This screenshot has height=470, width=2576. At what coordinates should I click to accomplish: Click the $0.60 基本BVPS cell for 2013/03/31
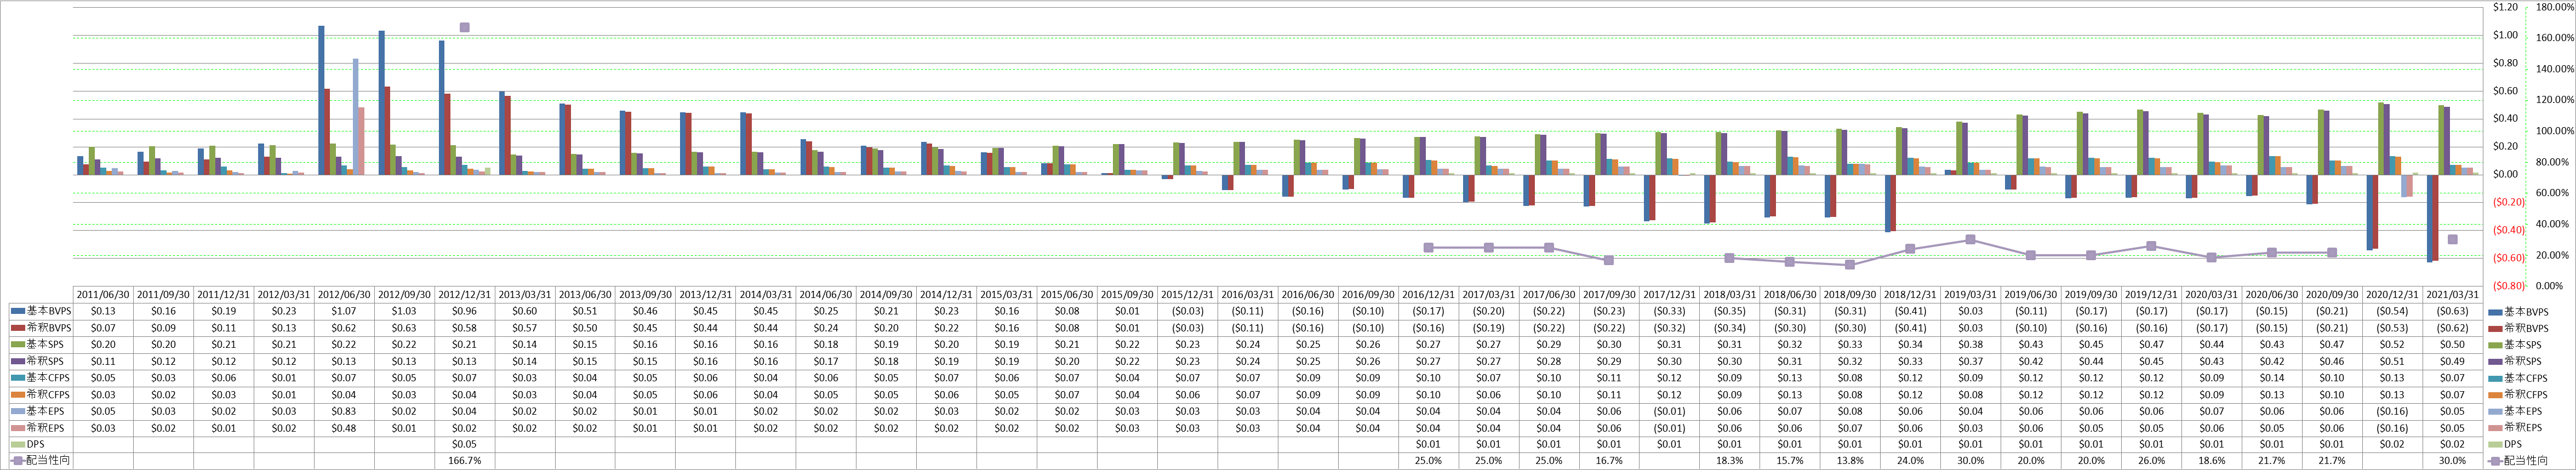click(x=525, y=311)
